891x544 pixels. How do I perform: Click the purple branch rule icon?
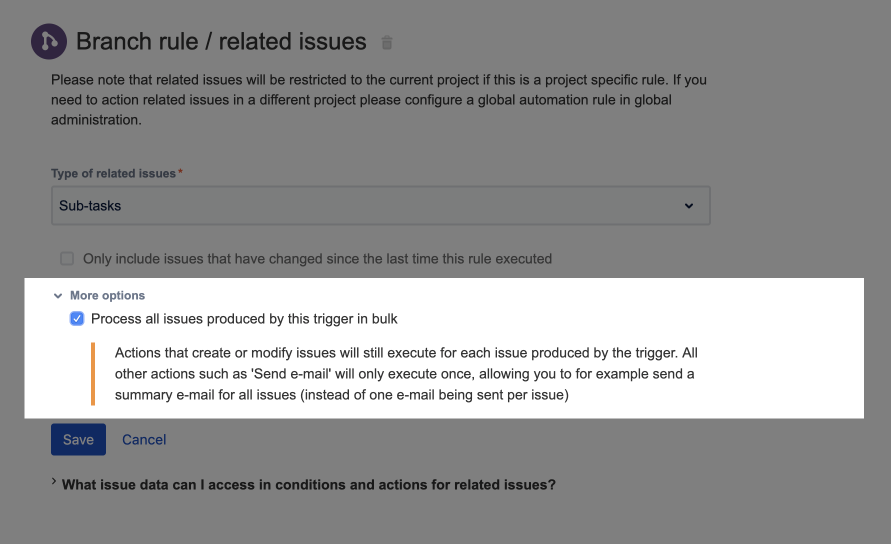[x=49, y=42]
